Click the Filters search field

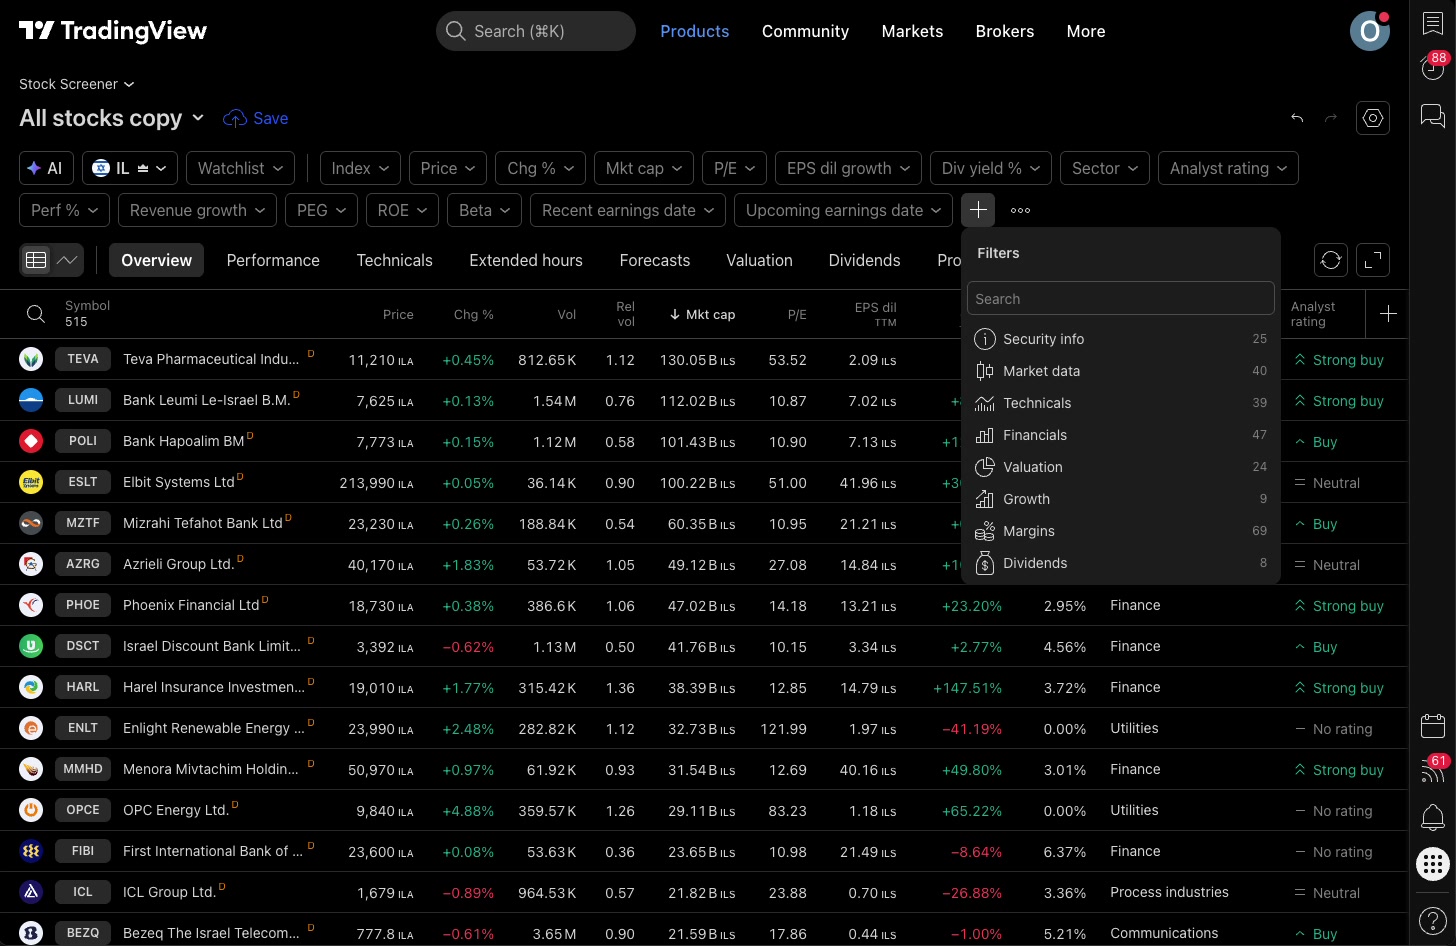1120,298
